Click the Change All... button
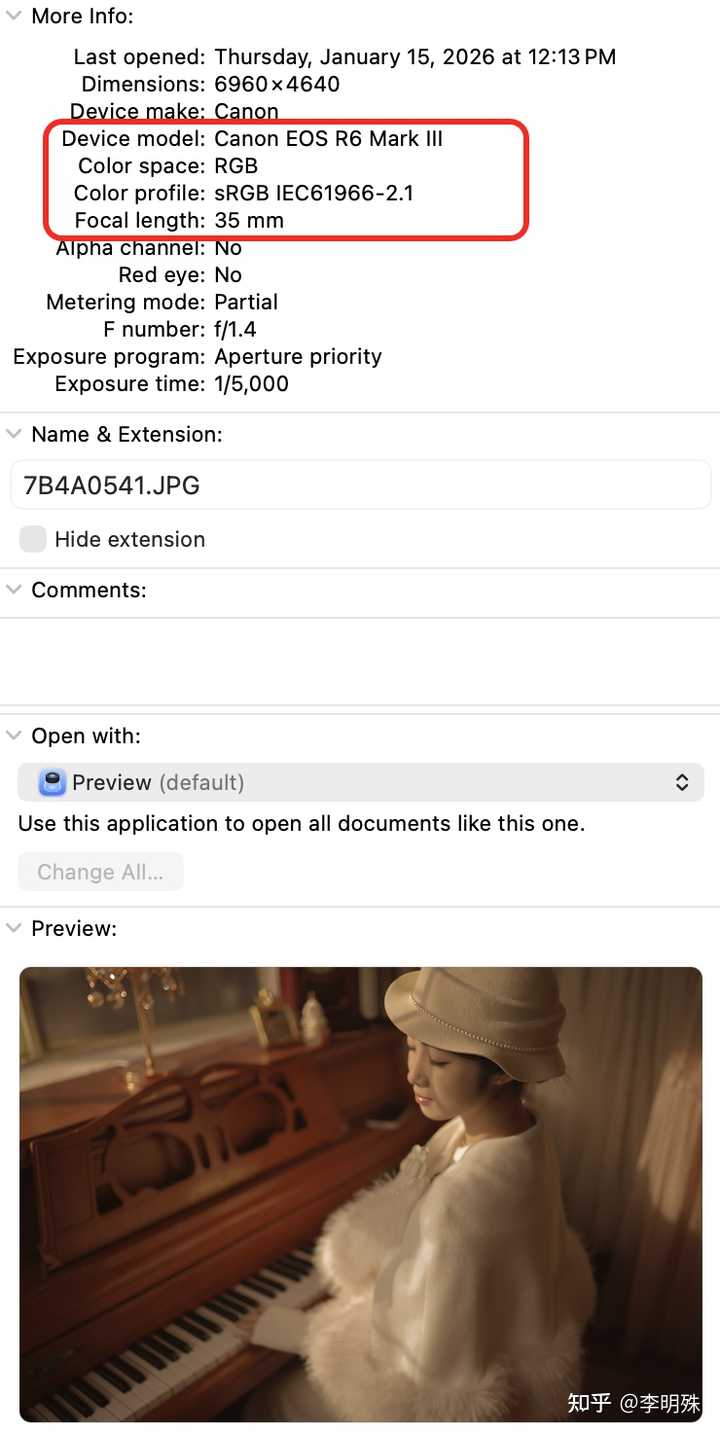Screen dimensions: 720x1434 [x=100, y=871]
